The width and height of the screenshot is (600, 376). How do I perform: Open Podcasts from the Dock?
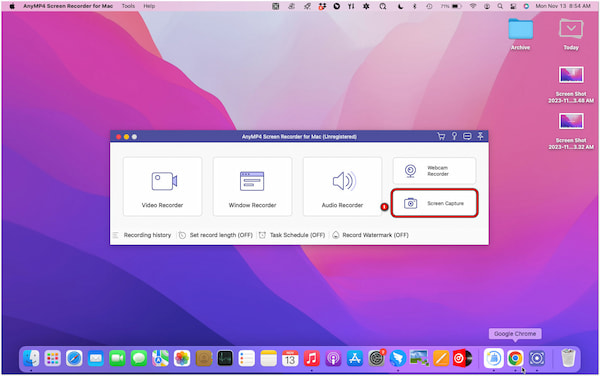(x=333, y=358)
